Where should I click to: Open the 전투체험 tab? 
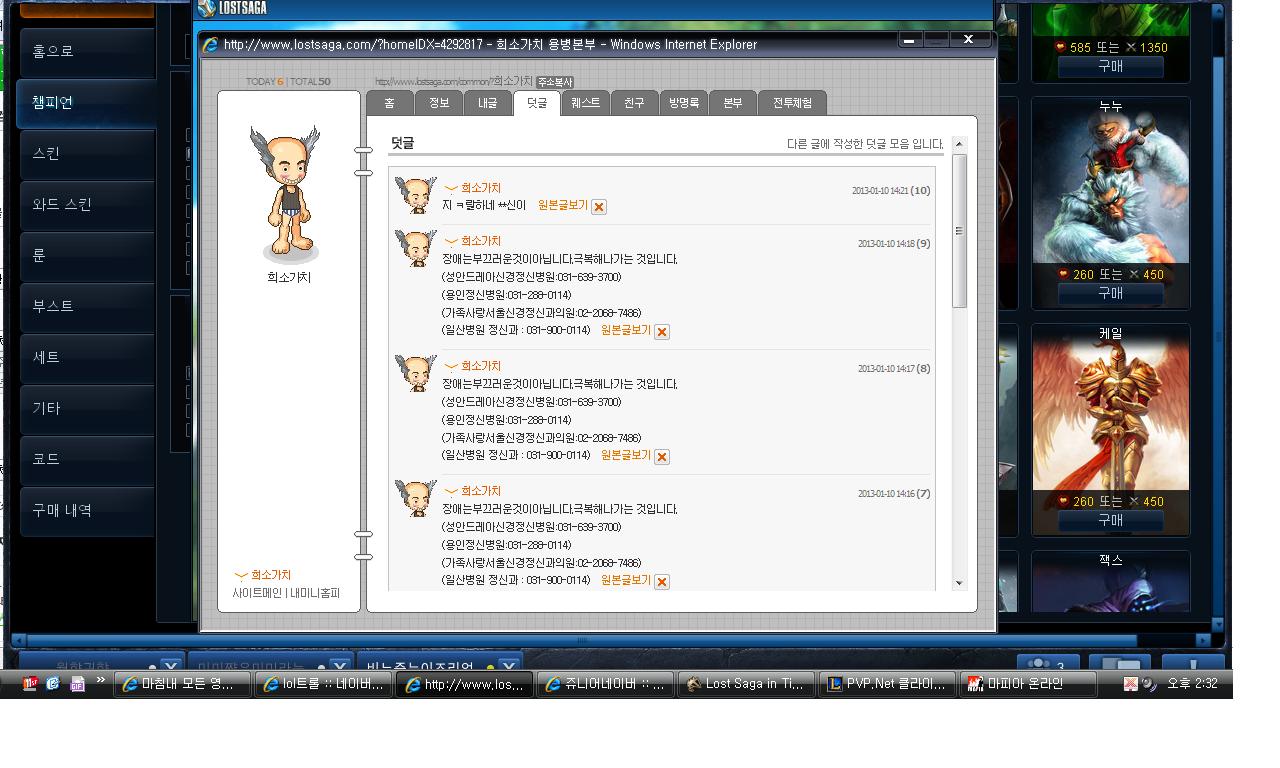792,103
